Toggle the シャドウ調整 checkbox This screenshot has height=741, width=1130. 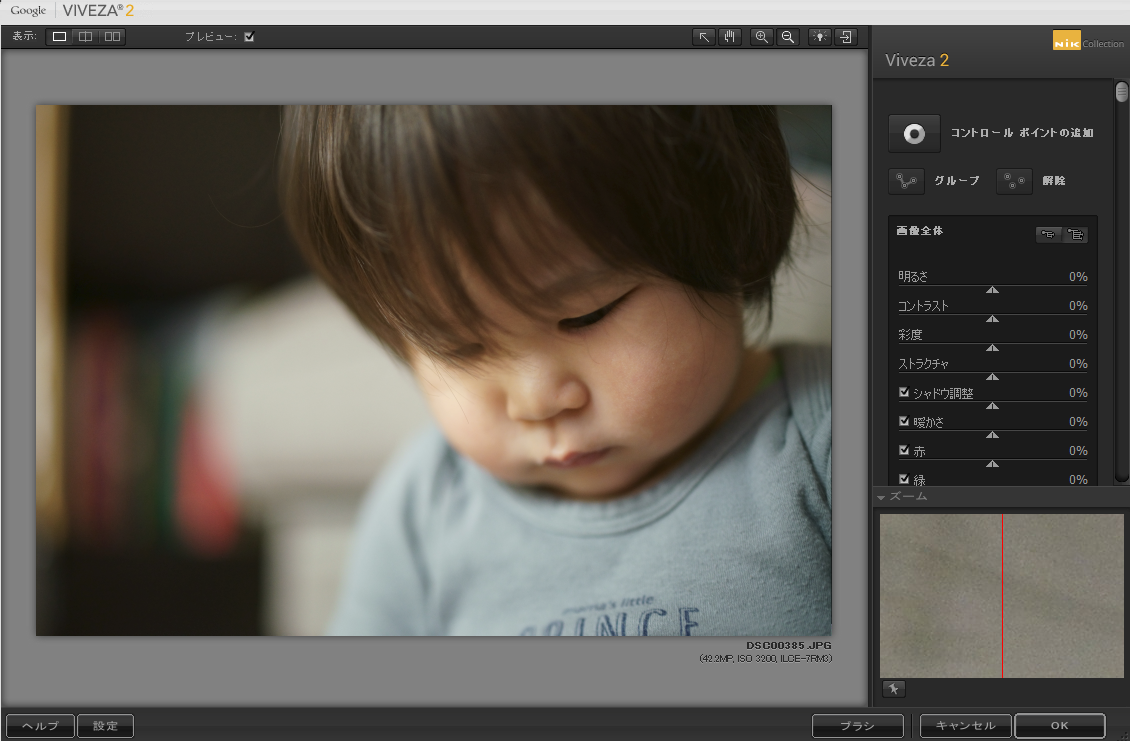click(904, 393)
